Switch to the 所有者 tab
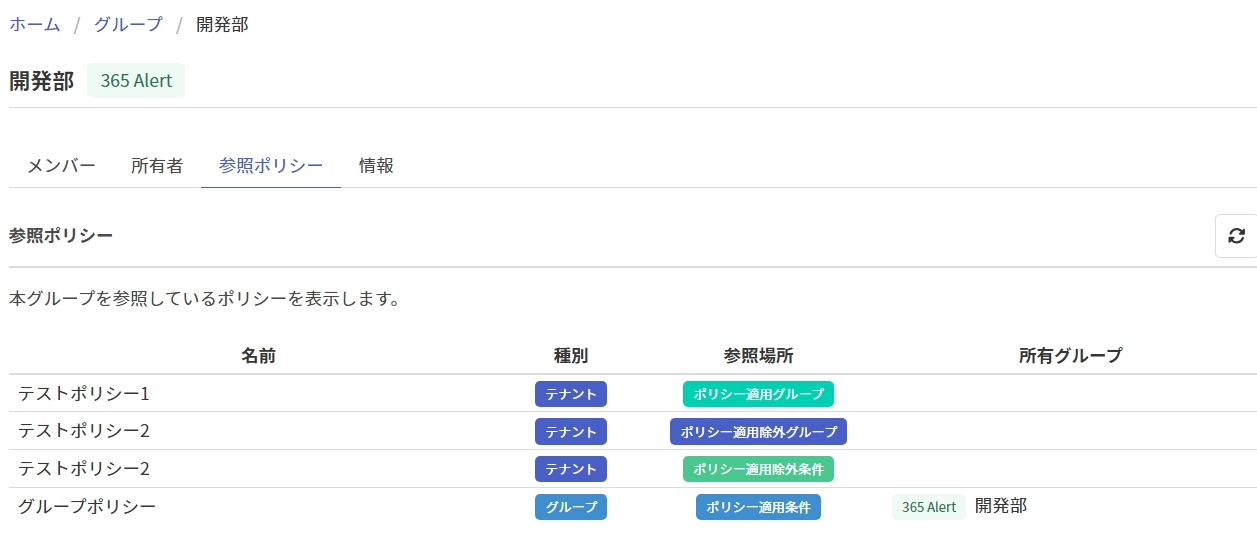Image resolution: width=1257 pixels, height=539 pixels. 157,166
